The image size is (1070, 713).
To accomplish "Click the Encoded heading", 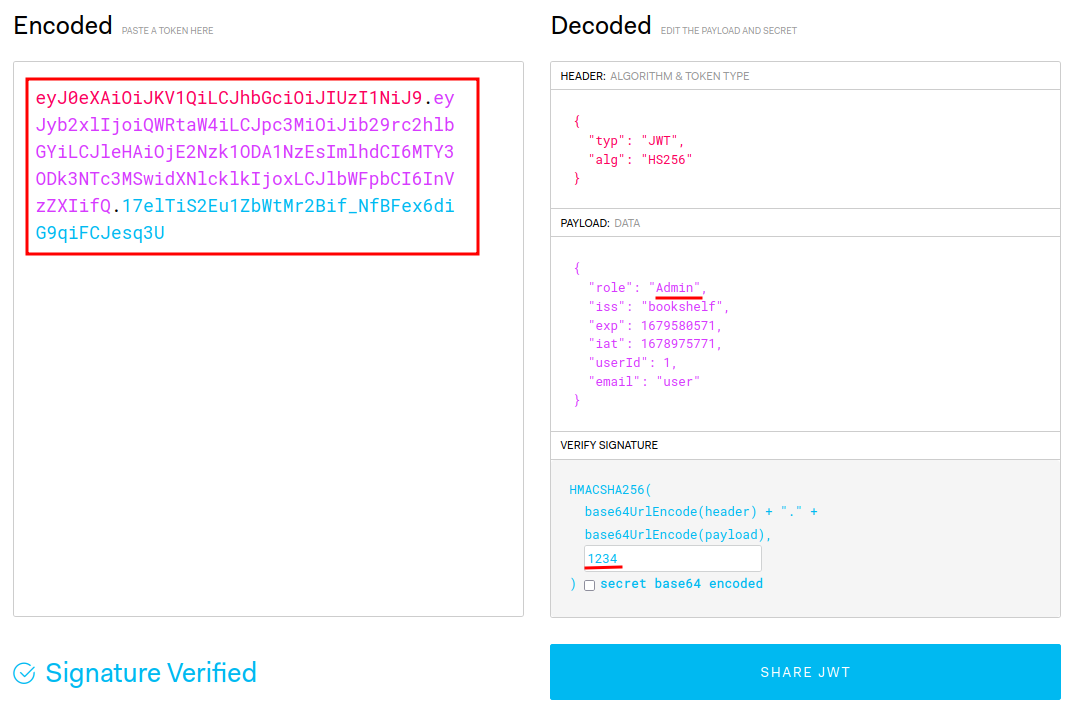I will click(63, 26).
